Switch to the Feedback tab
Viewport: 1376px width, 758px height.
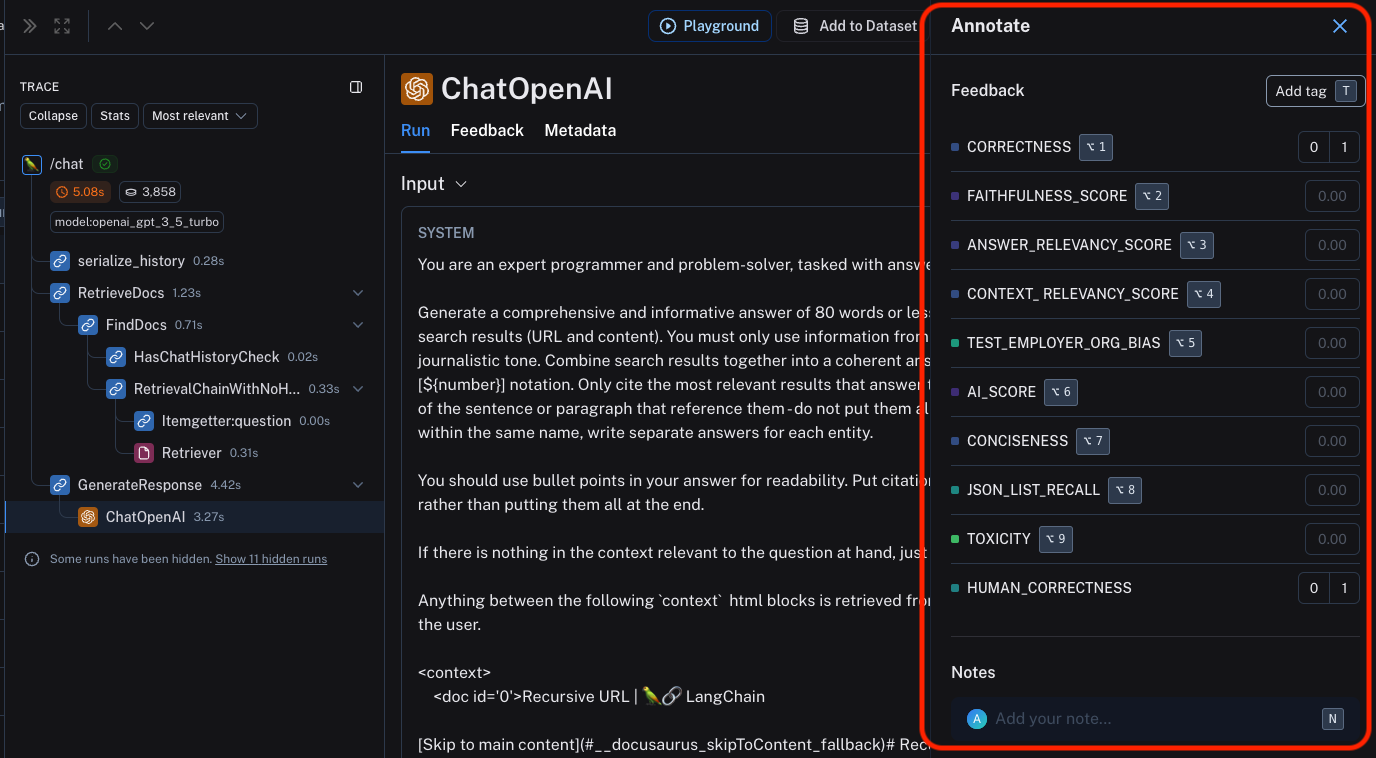487,130
